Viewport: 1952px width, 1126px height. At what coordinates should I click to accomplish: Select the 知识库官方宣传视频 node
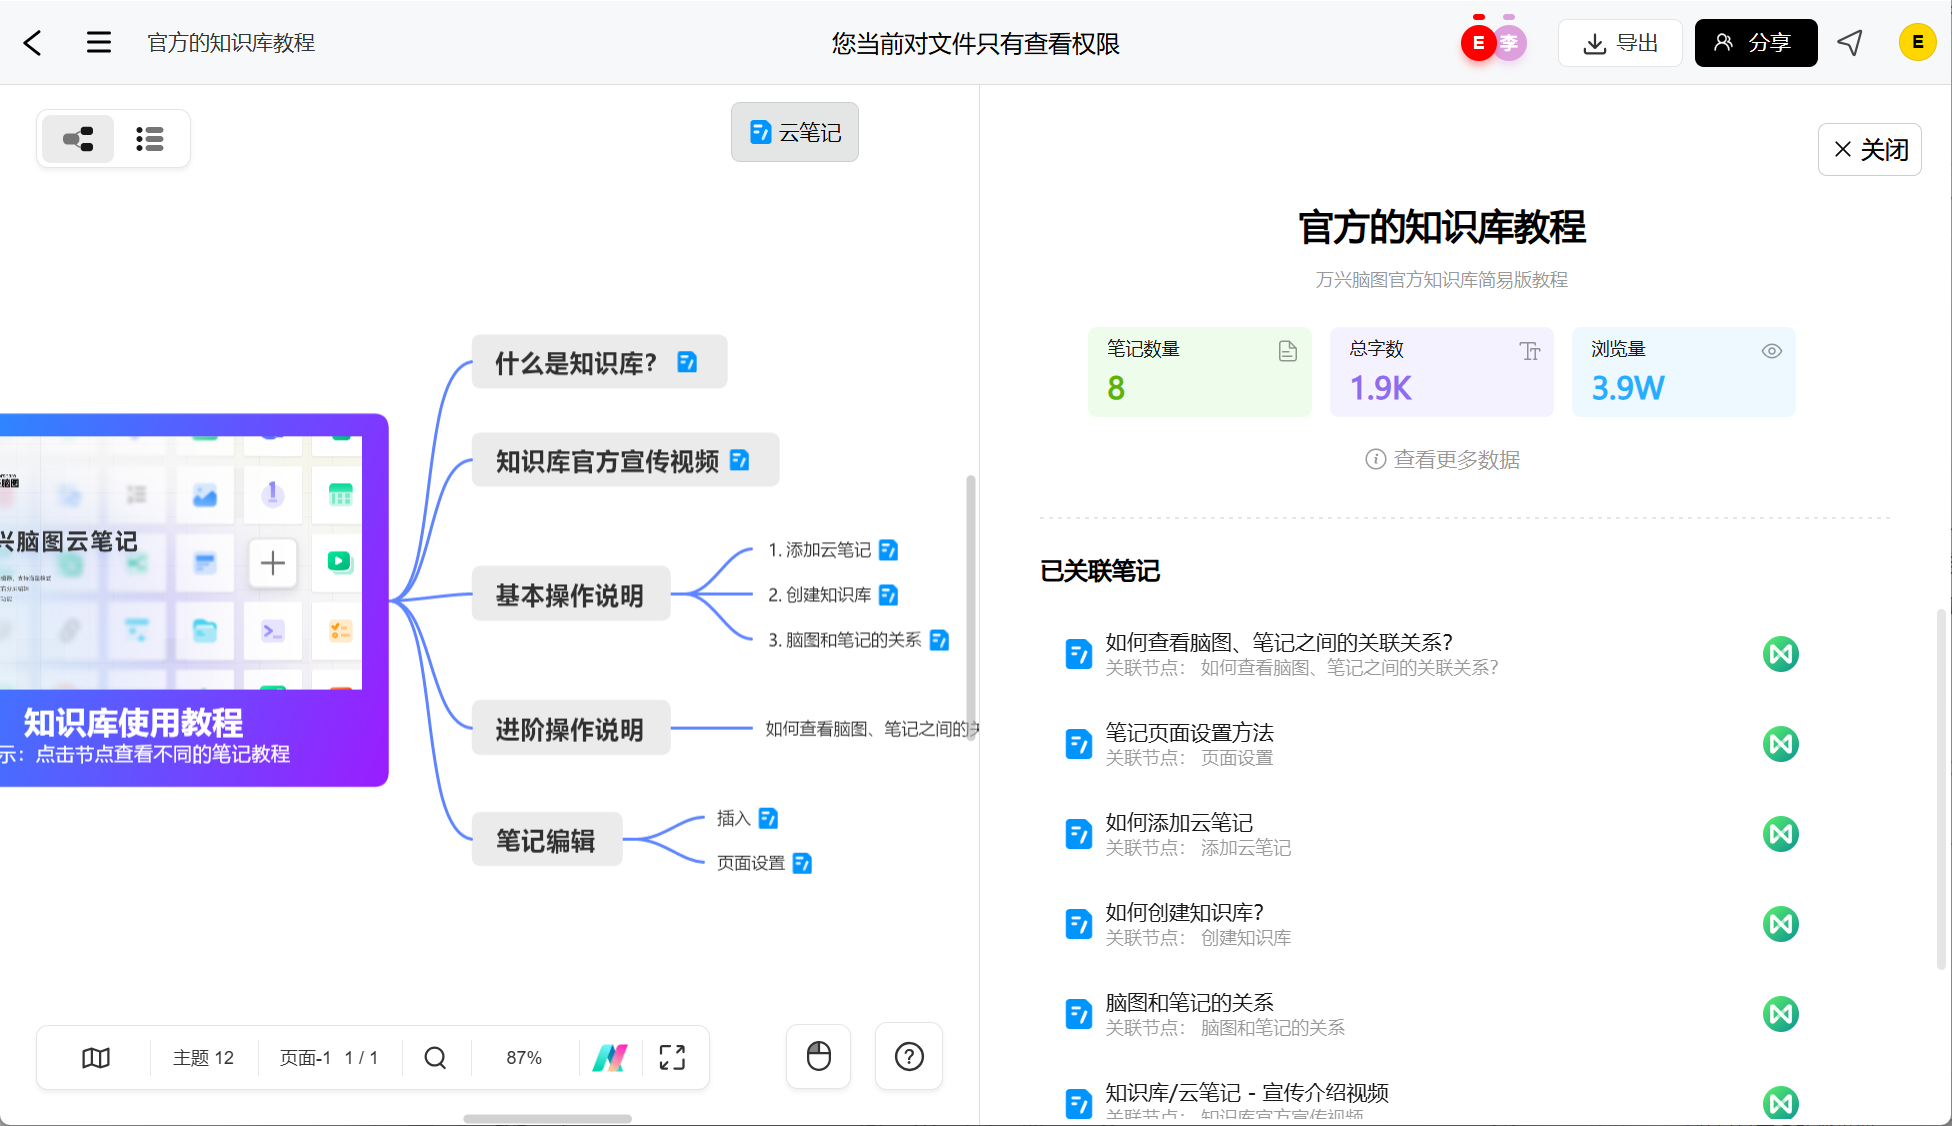(x=625, y=460)
